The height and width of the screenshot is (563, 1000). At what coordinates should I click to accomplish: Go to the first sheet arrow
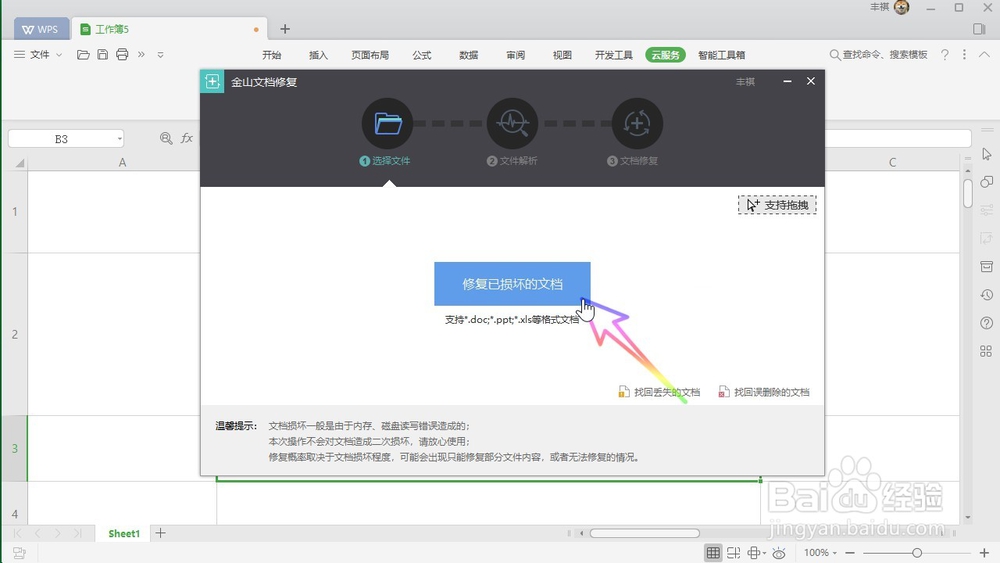[x=17, y=533]
